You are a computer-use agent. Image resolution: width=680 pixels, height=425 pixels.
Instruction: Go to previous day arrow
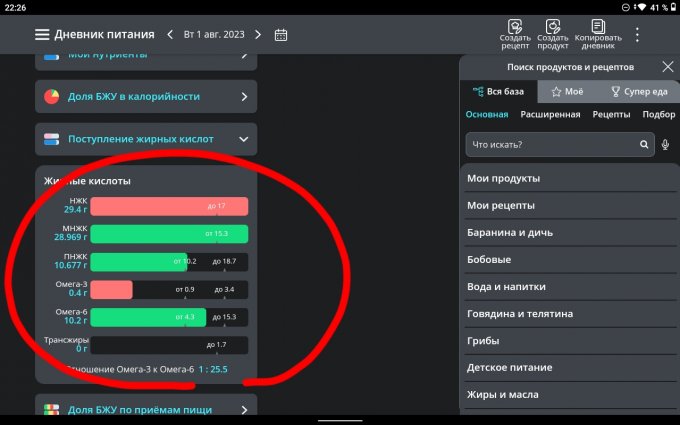pyautogui.click(x=169, y=34)
